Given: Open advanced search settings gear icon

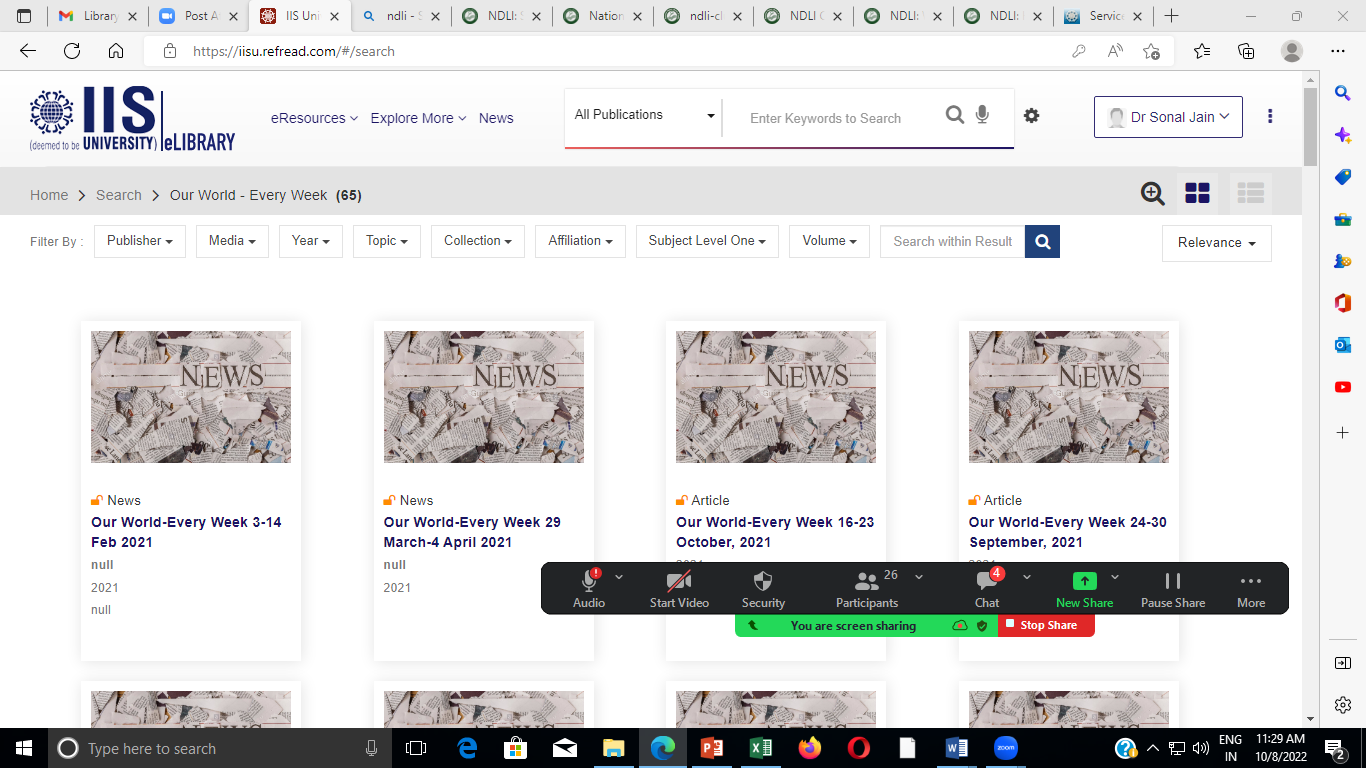Looking at the screenshot, I should coord(1031,116).
